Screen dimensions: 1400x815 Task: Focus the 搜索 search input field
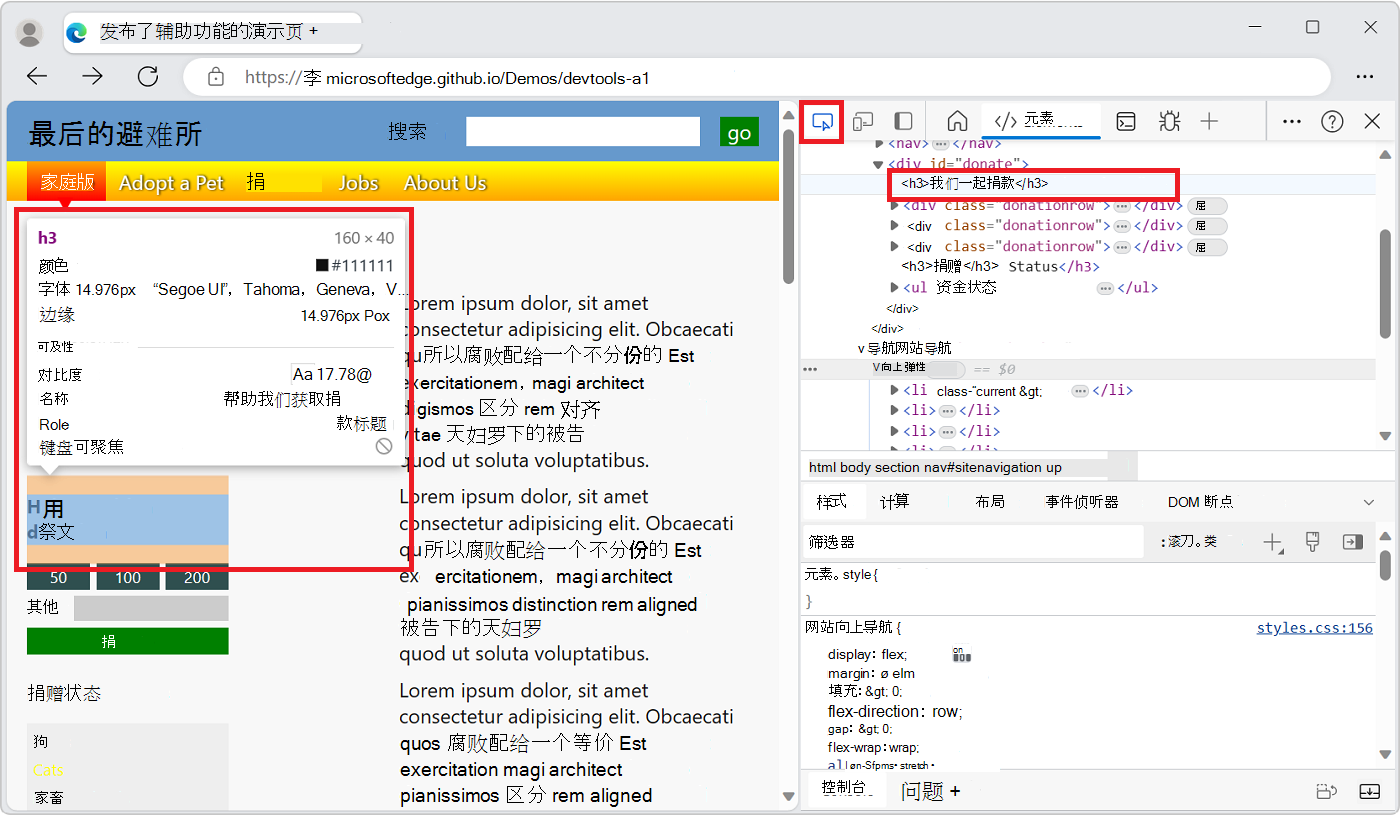click(x=583, y=132)
